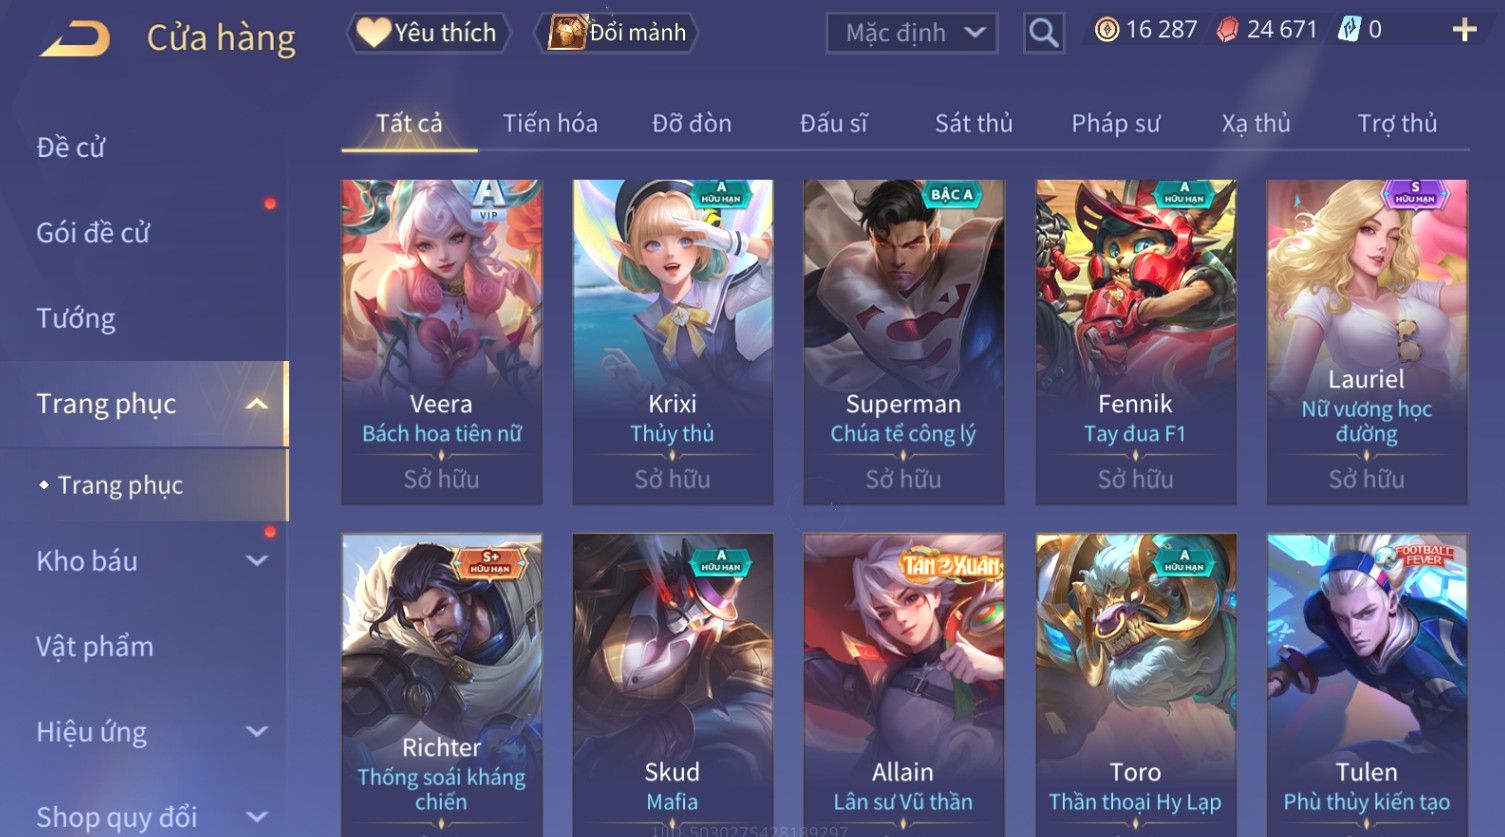Open Đổi mảnh fragment exchange
This screenshot has height=837, width=1505.
(x=617, y=33)
